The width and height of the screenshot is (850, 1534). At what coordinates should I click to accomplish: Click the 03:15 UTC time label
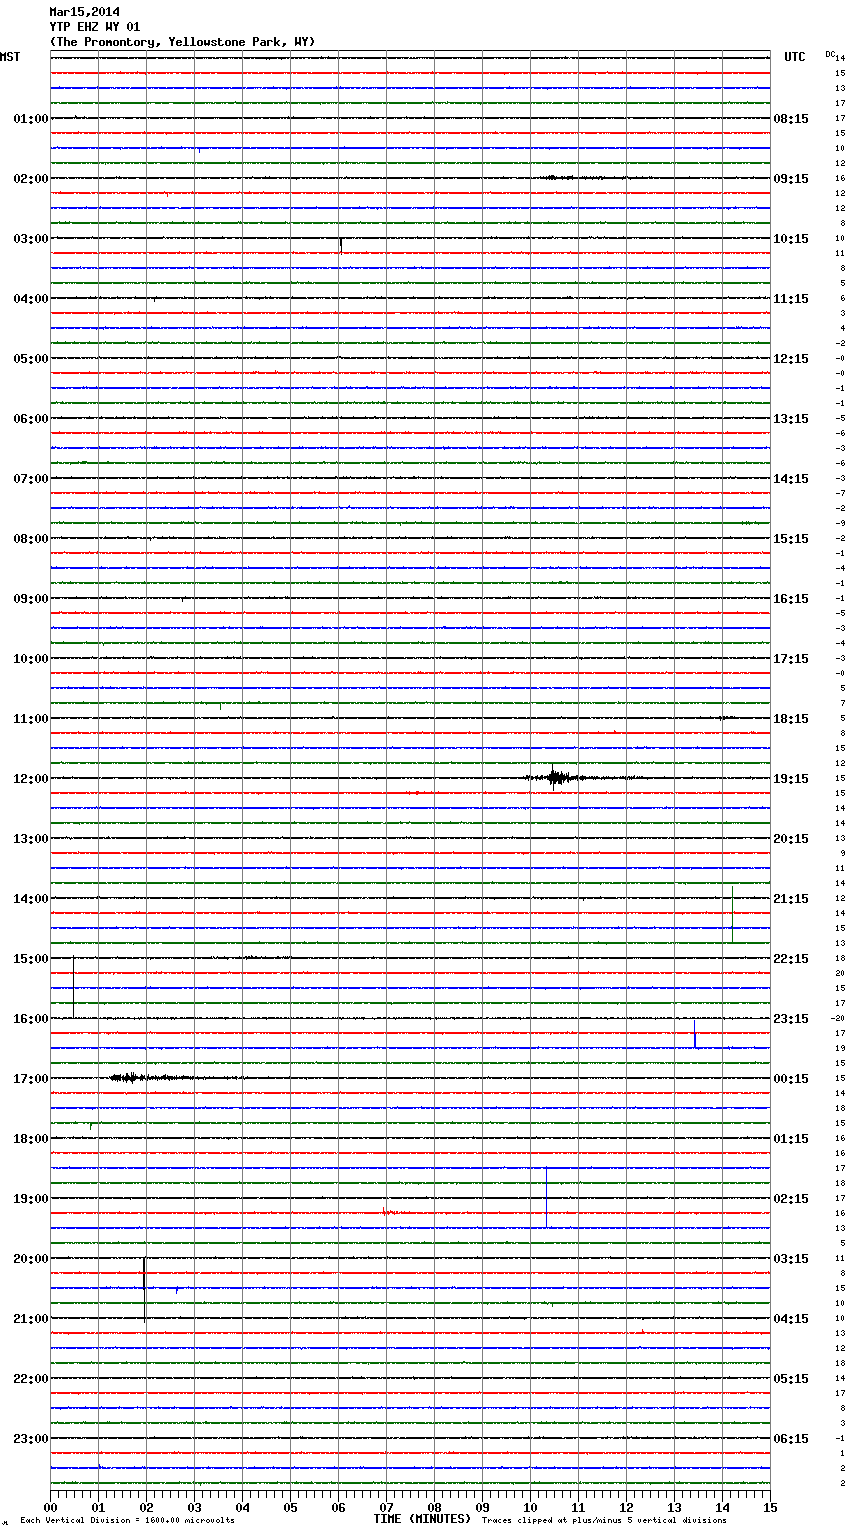(x=791, y=1259)
